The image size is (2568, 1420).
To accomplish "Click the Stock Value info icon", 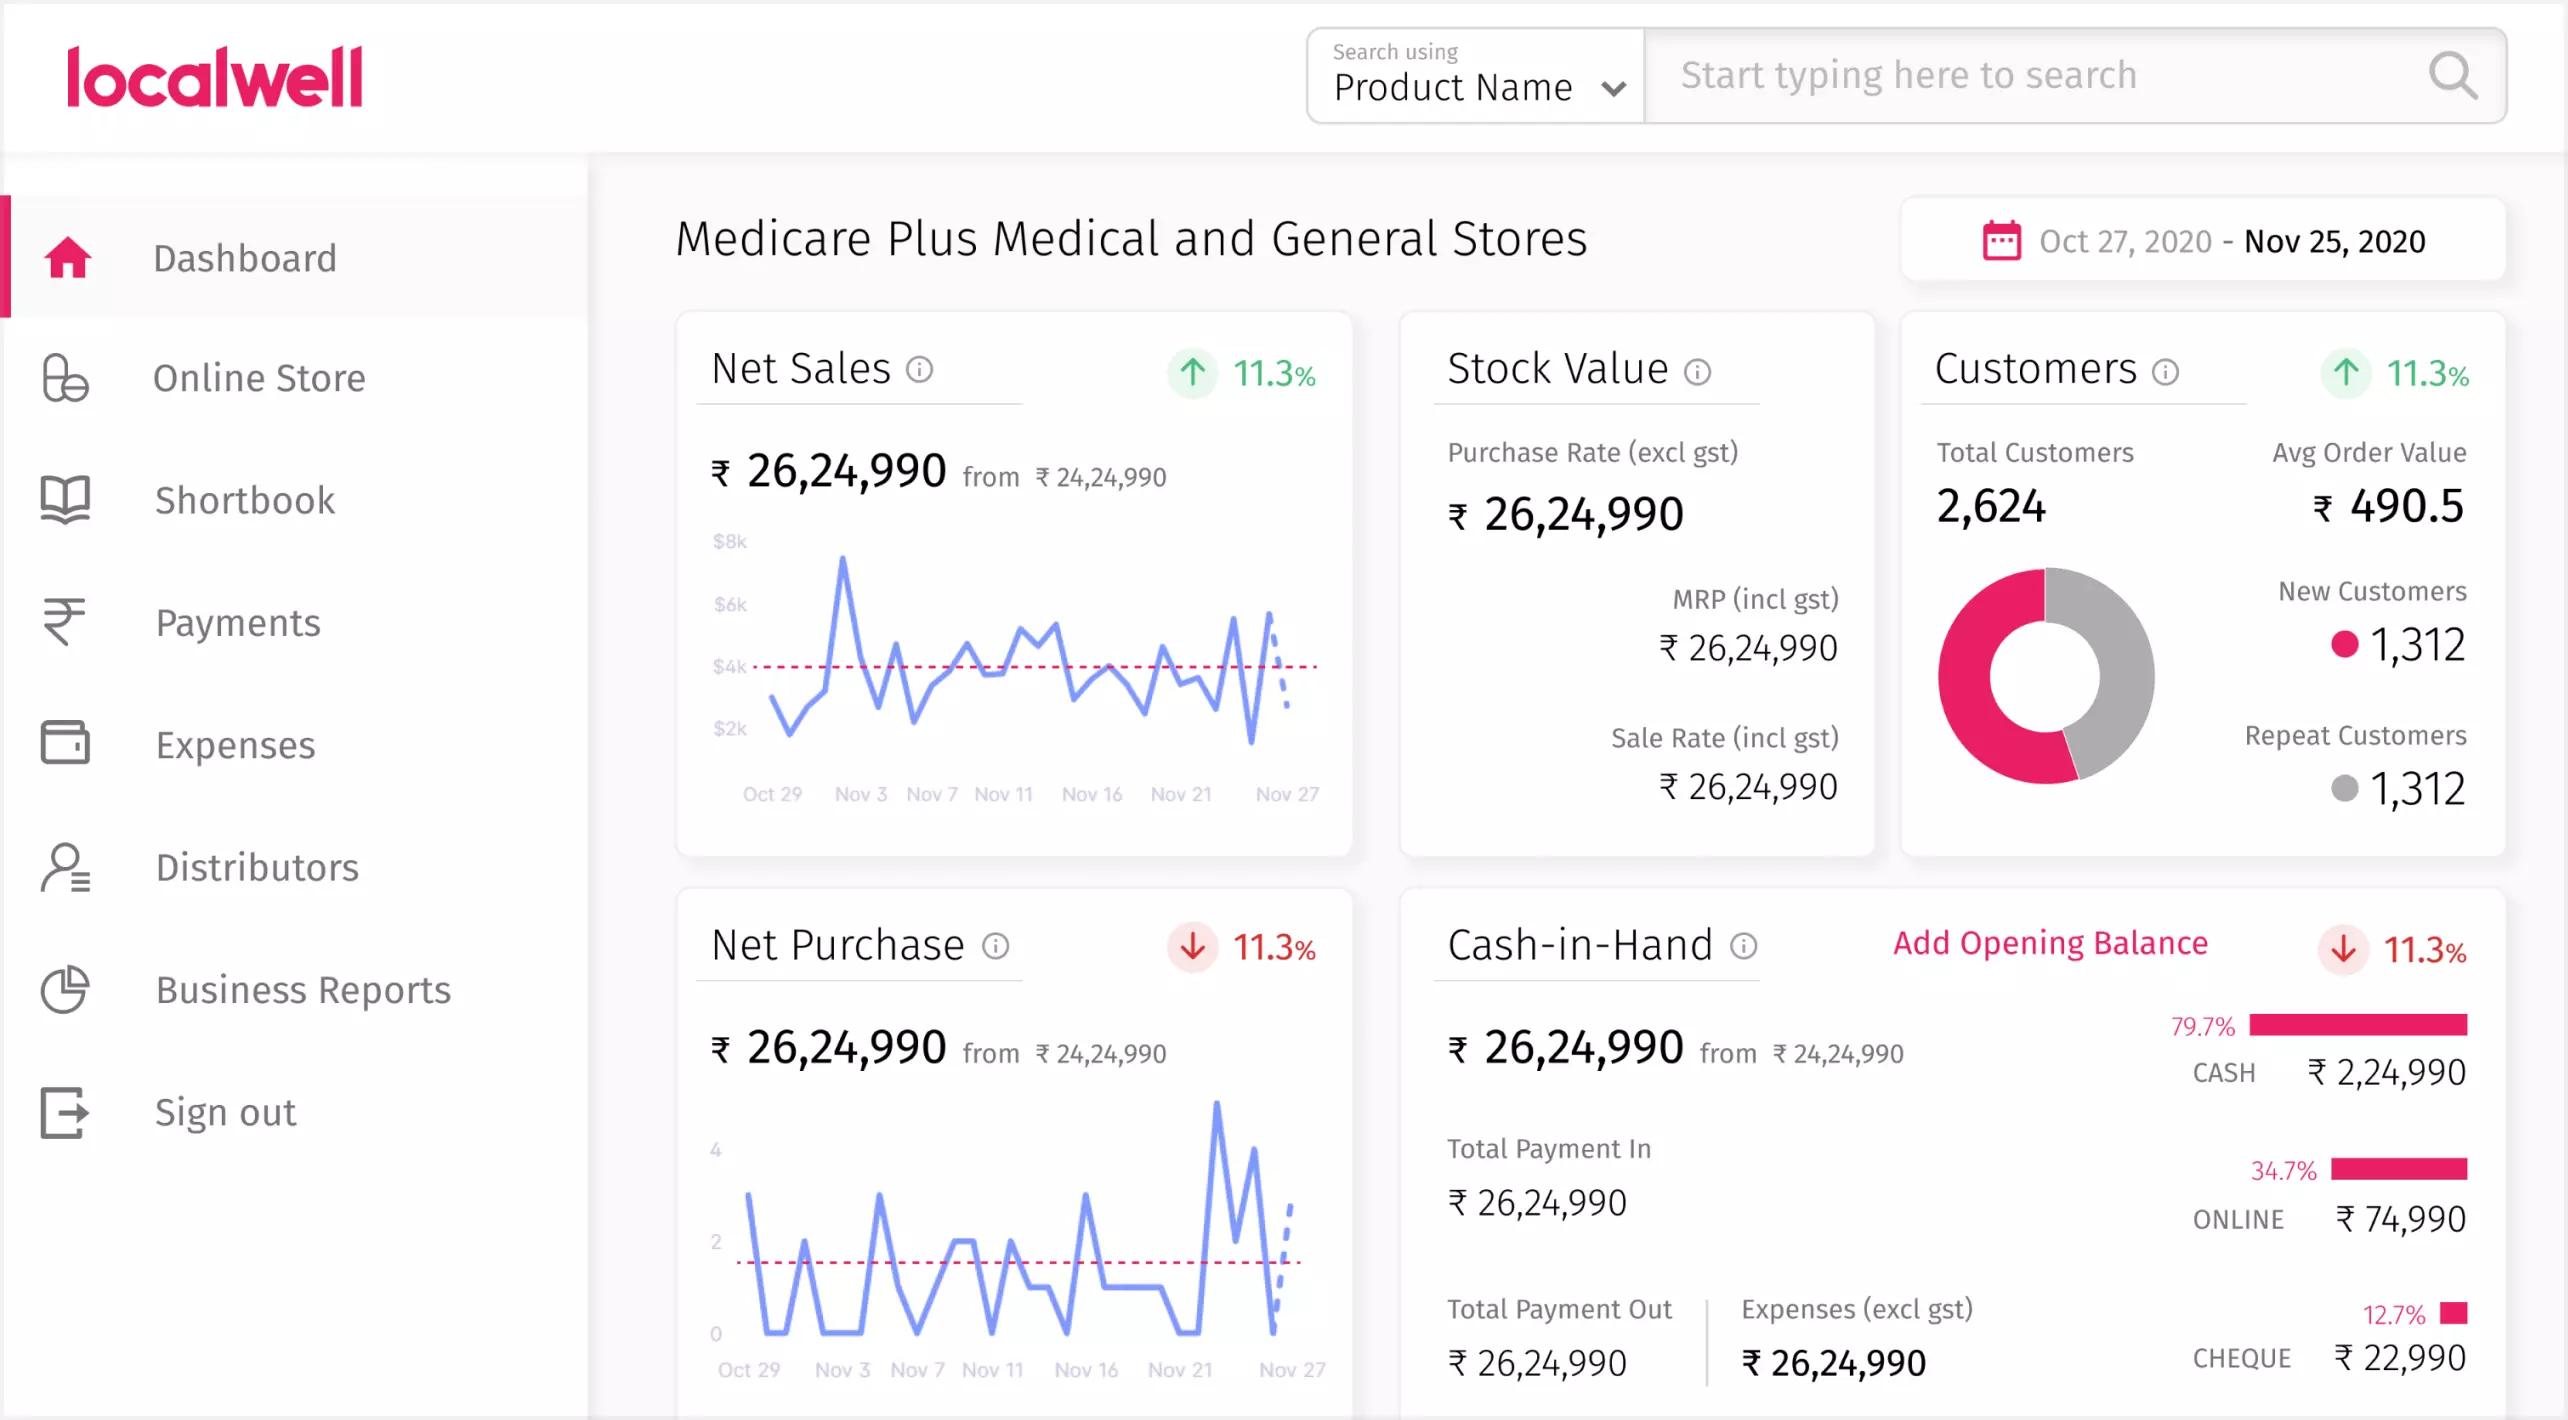I will [1697, 372].
